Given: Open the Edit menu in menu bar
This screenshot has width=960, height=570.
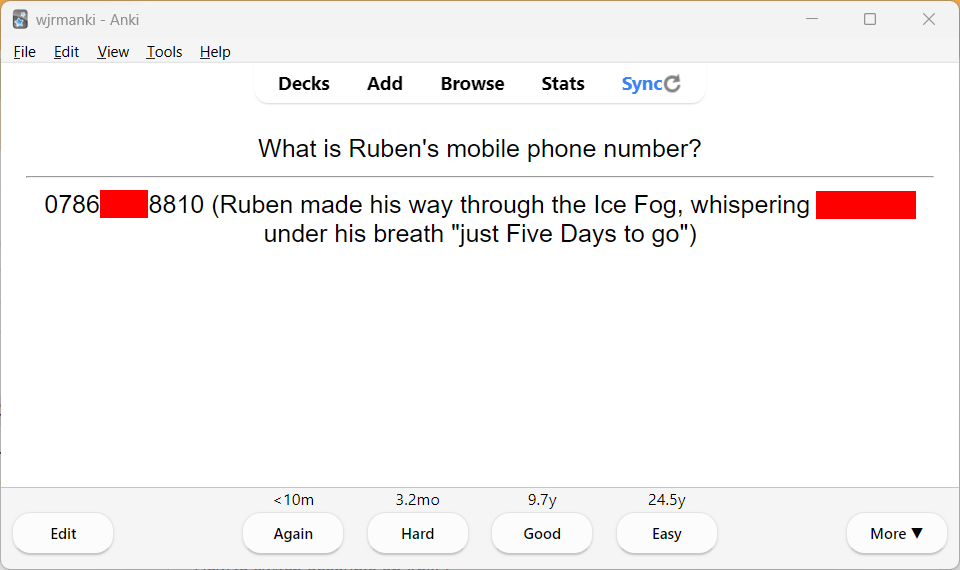Looking at the screenshot, I should click(x=67, y=52).
